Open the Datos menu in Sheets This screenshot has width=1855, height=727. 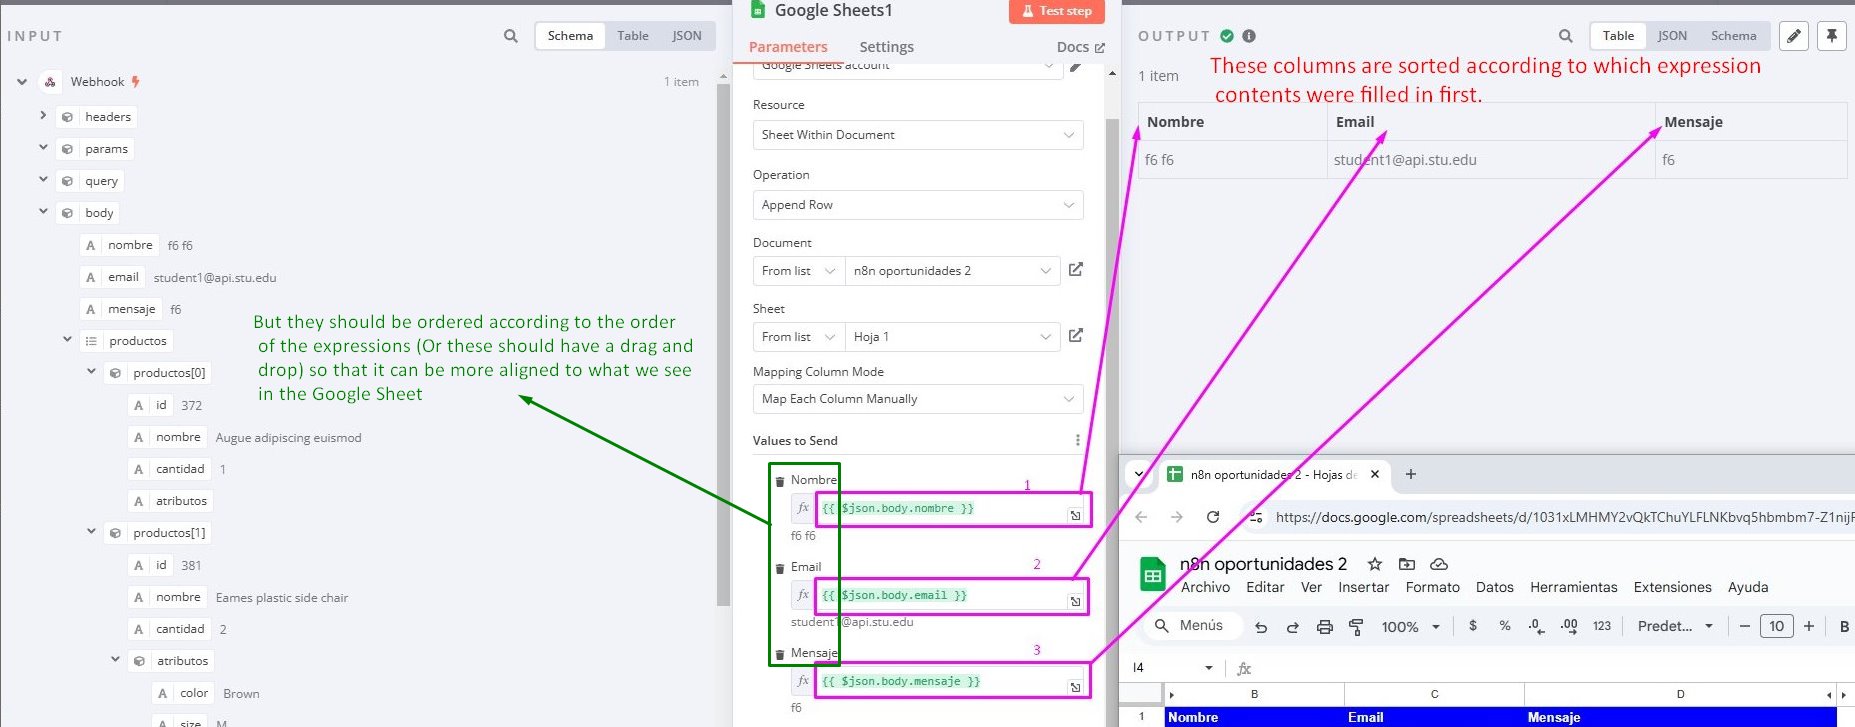[x=1495, y=588]
